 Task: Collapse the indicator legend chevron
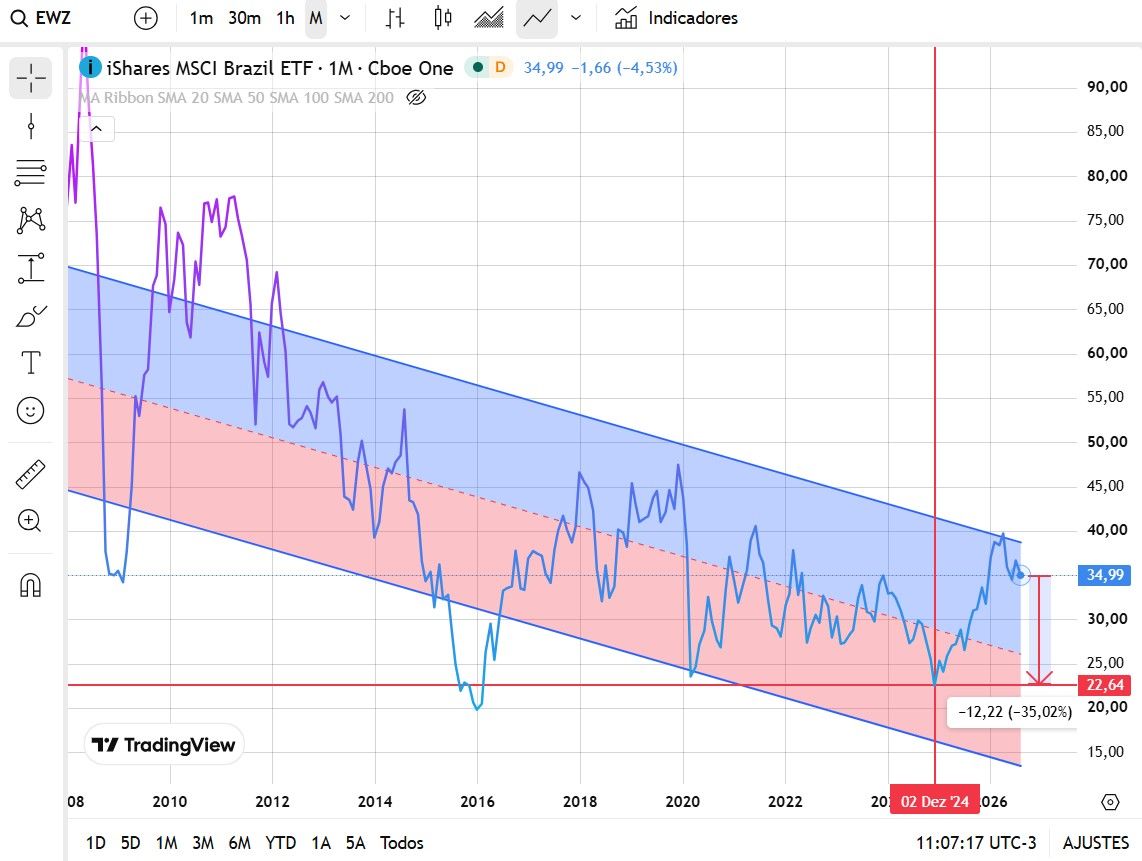[x=96, y=129]
